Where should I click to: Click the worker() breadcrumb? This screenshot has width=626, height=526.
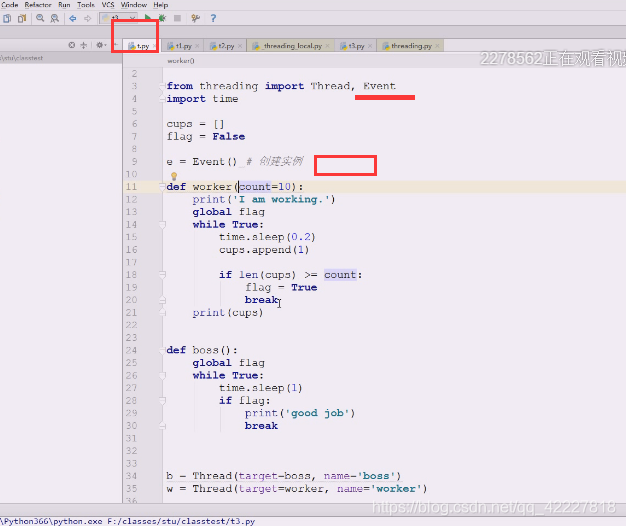pyautogui.click(x=181, y=61)
